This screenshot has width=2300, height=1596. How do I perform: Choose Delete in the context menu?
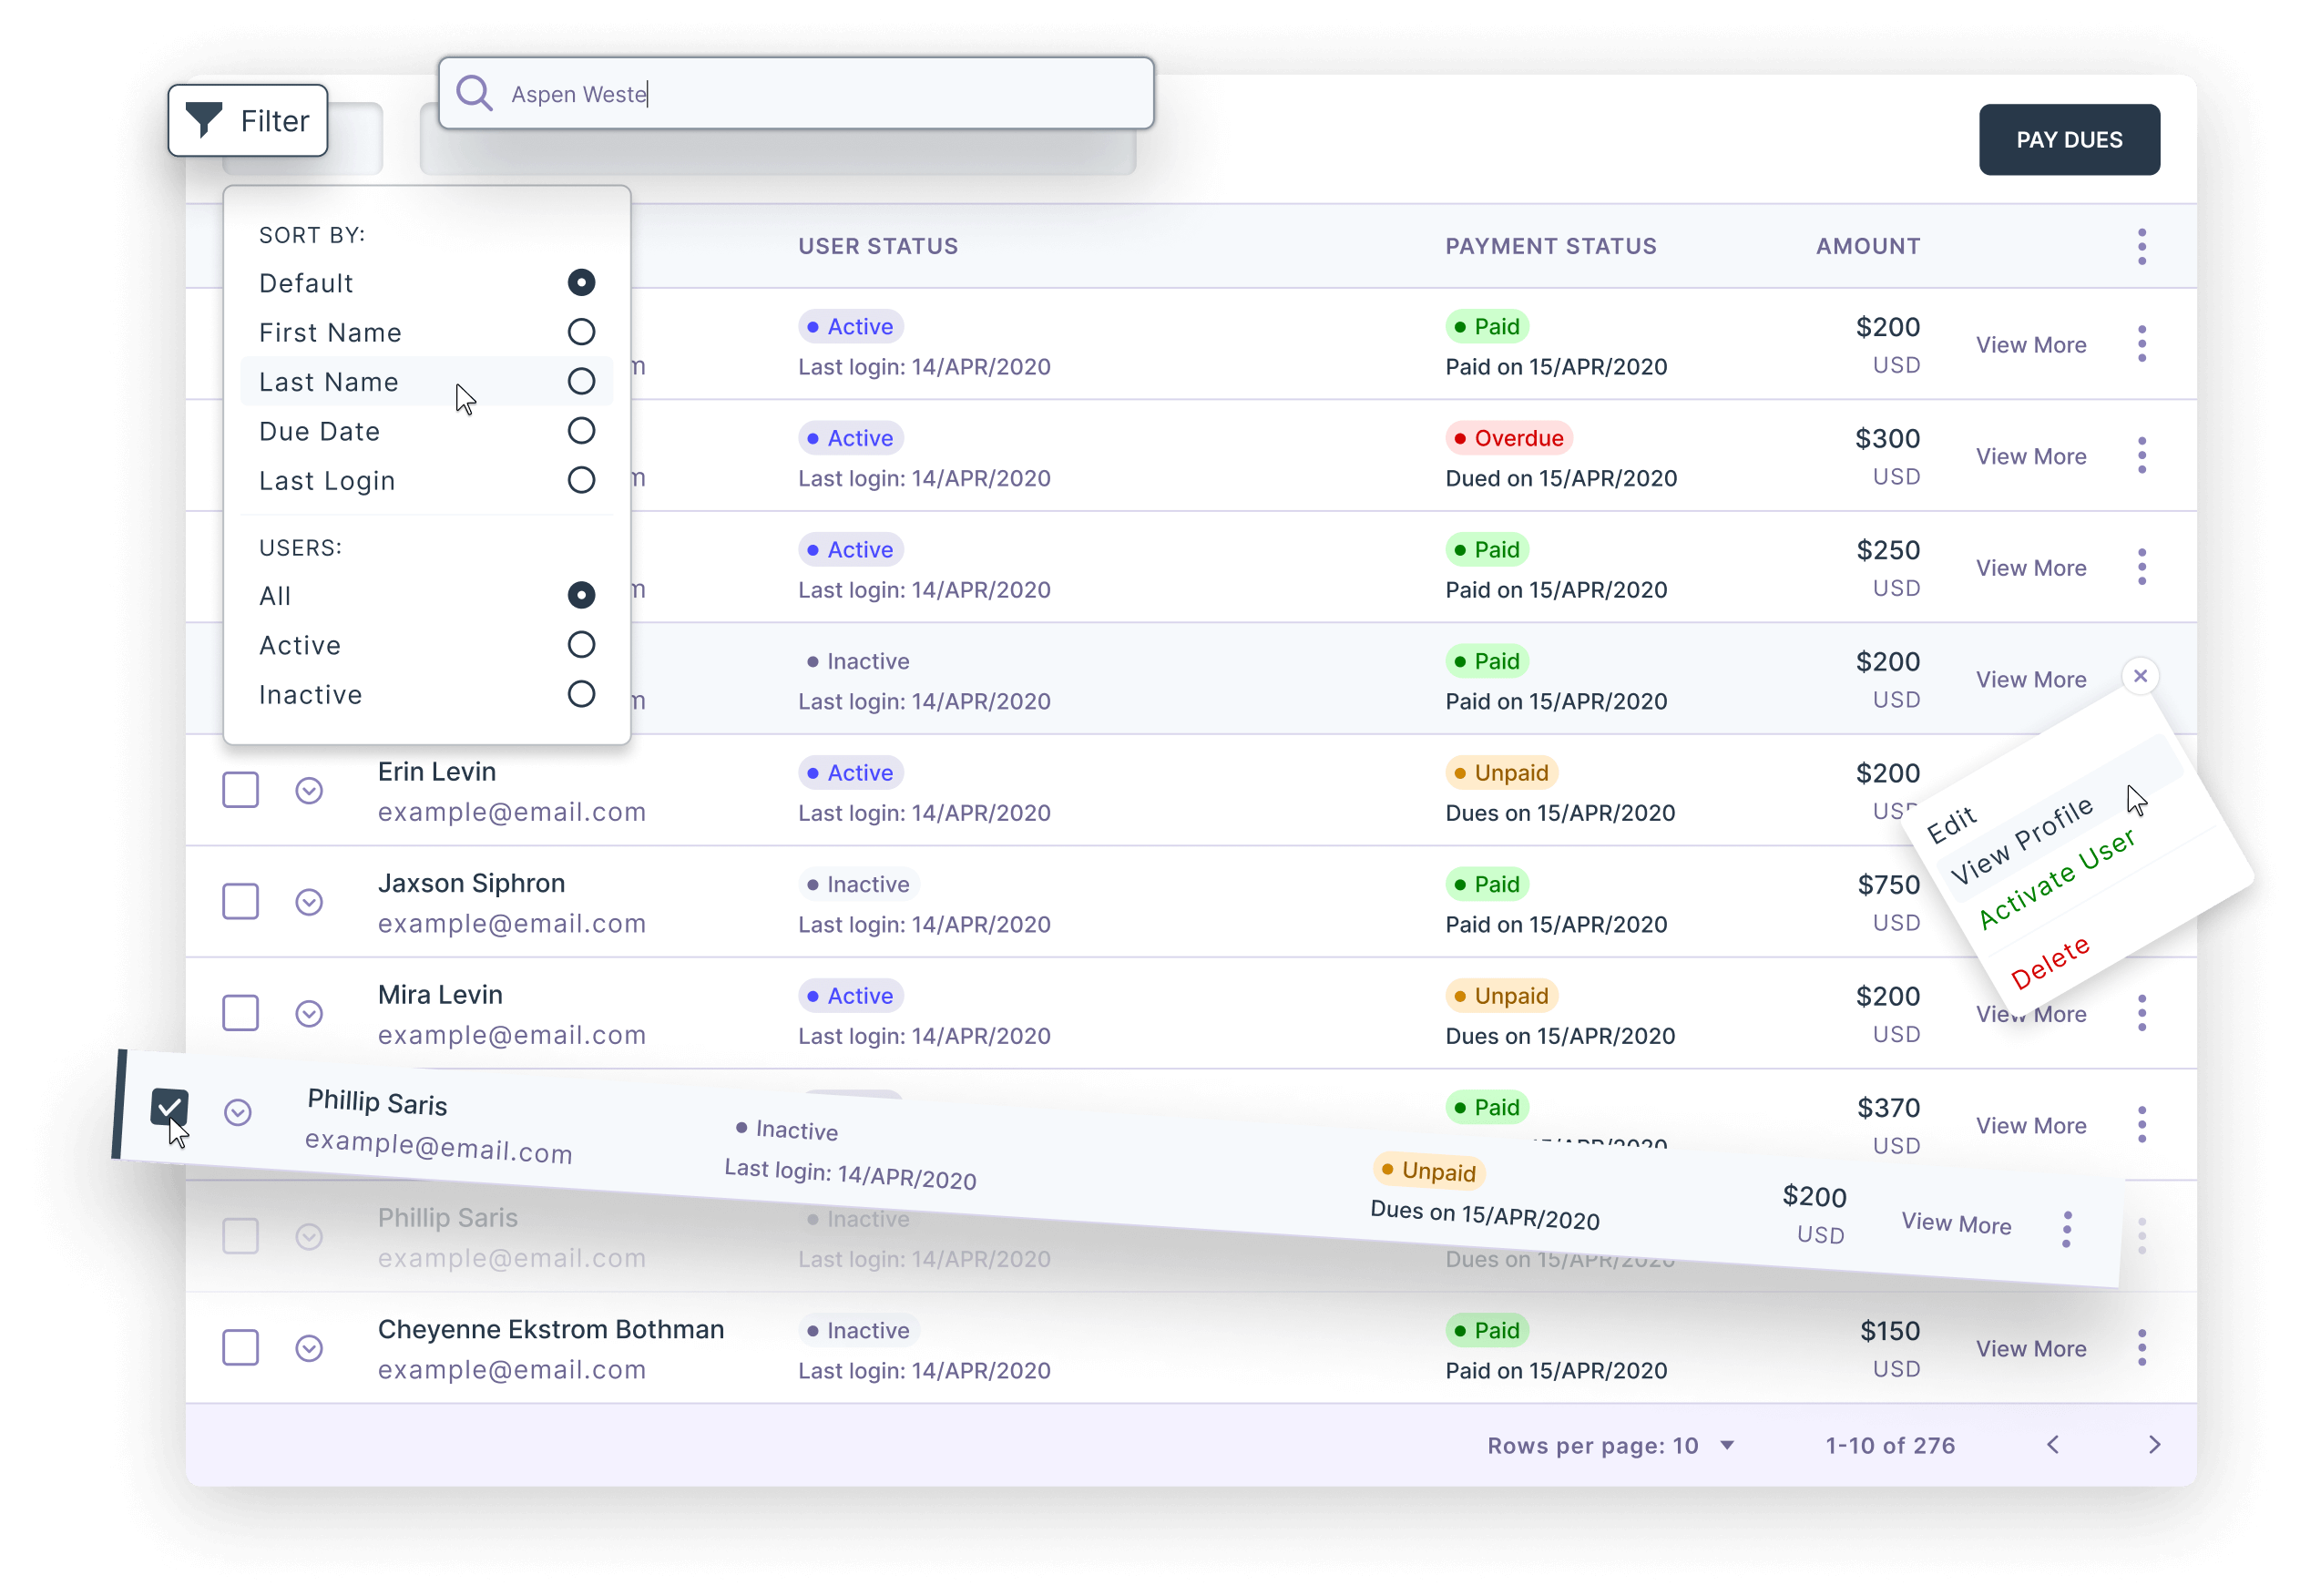coord(2049,962)
